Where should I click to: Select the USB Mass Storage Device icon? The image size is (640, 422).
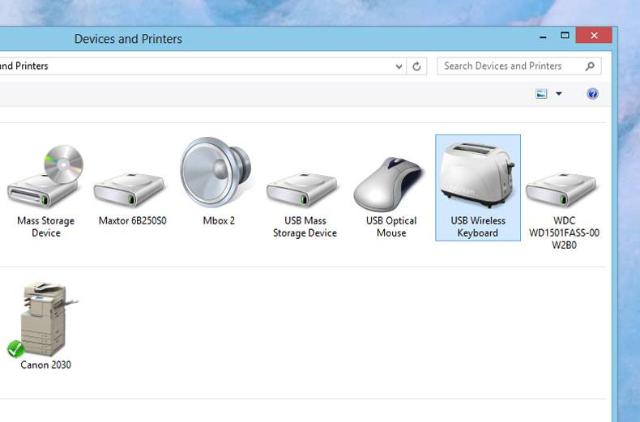[303, 187]
